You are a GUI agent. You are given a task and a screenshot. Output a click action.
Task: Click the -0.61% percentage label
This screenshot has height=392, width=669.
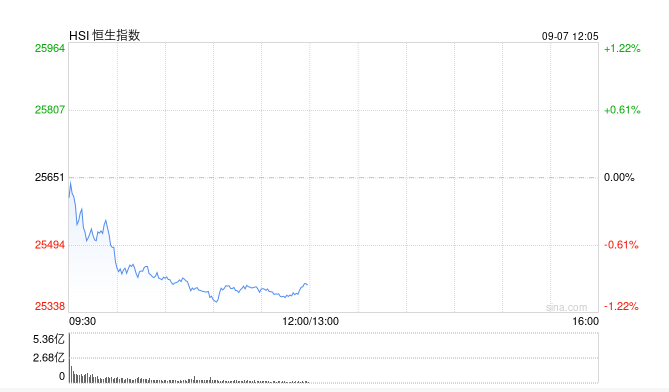click(621, 244)
